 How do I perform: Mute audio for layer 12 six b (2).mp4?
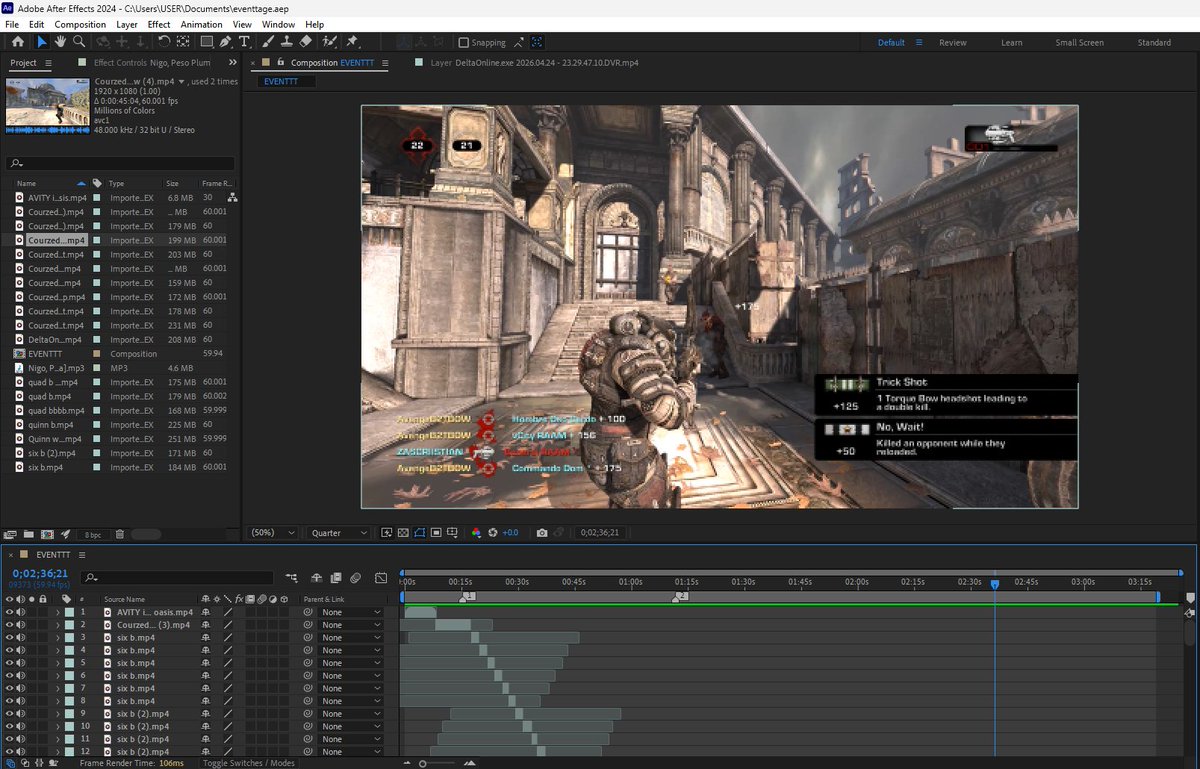pos(20,752)
